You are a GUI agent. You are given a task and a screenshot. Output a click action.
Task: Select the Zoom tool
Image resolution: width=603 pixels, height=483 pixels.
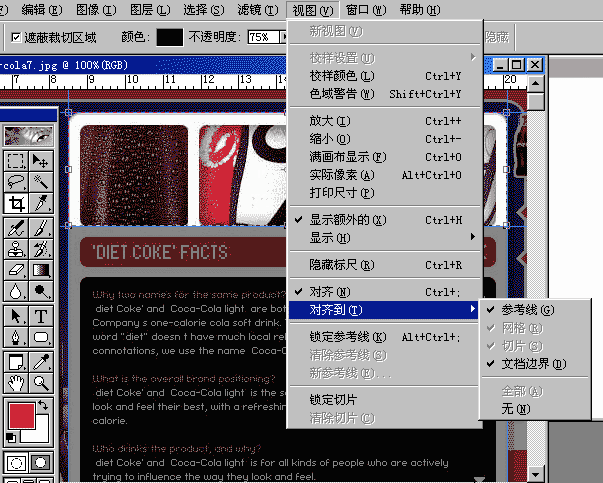click(41, 383)
